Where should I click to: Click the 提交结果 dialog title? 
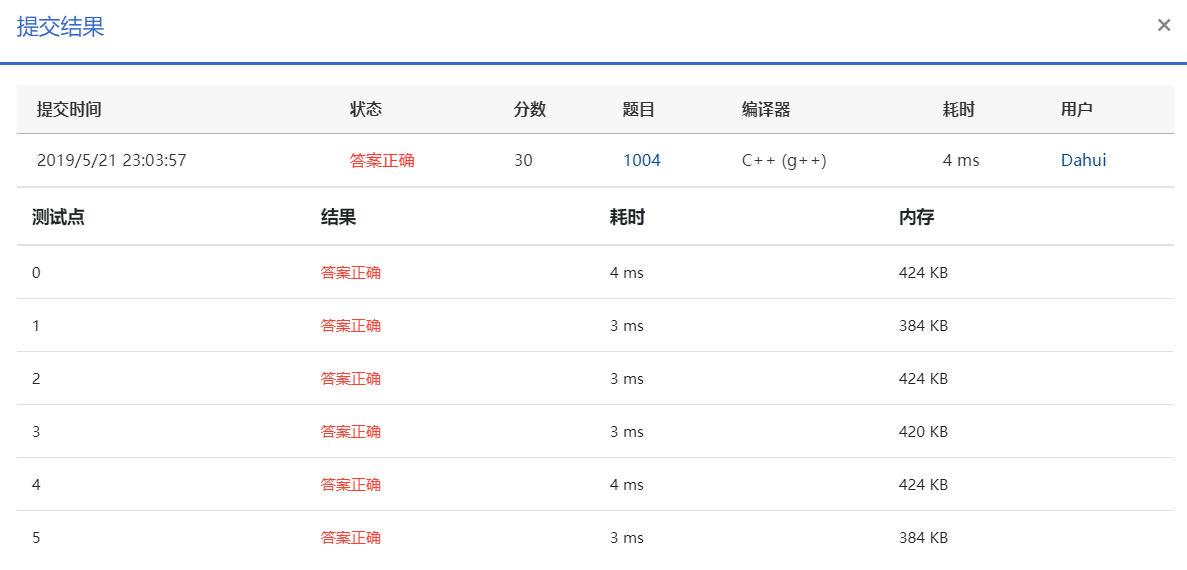pos(60,26)
